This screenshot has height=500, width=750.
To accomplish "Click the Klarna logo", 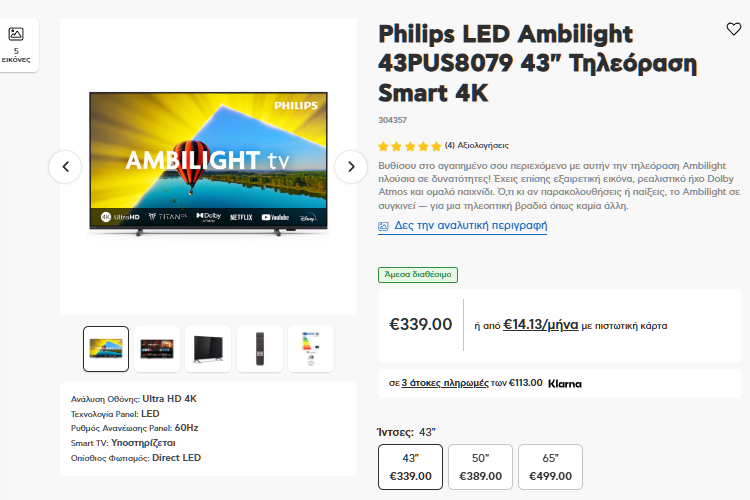I will click(564, 384).
